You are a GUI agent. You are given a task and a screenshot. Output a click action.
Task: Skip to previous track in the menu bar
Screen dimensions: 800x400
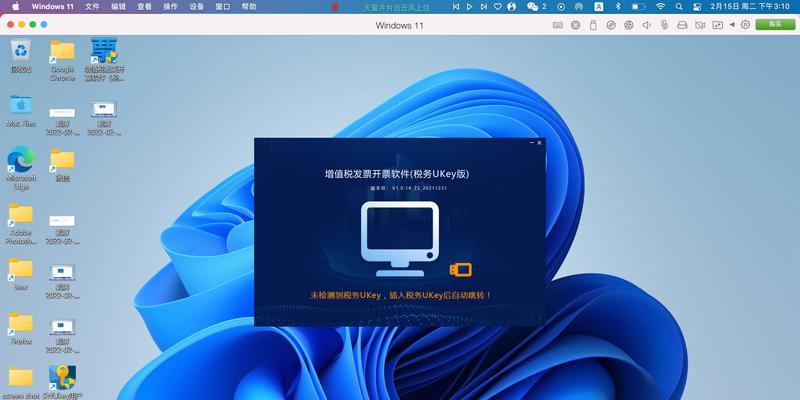click(x=456, y=7)
